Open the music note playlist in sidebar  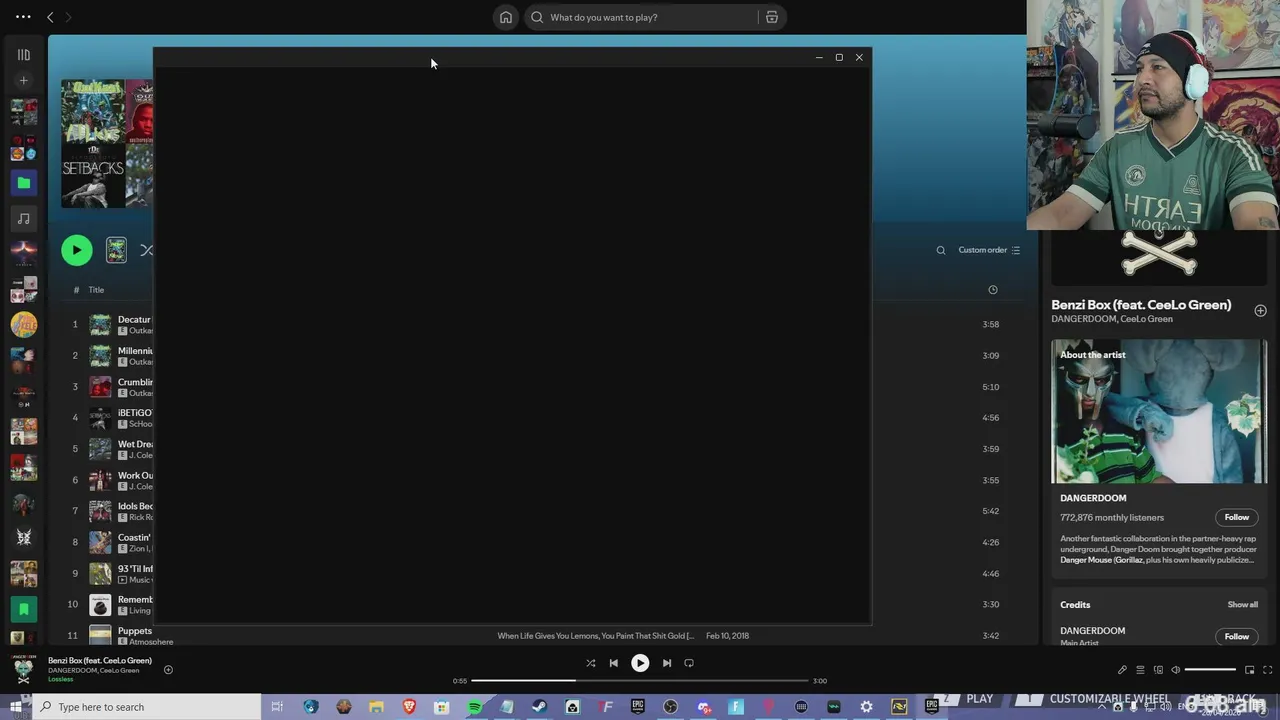[x=24, y=218]
